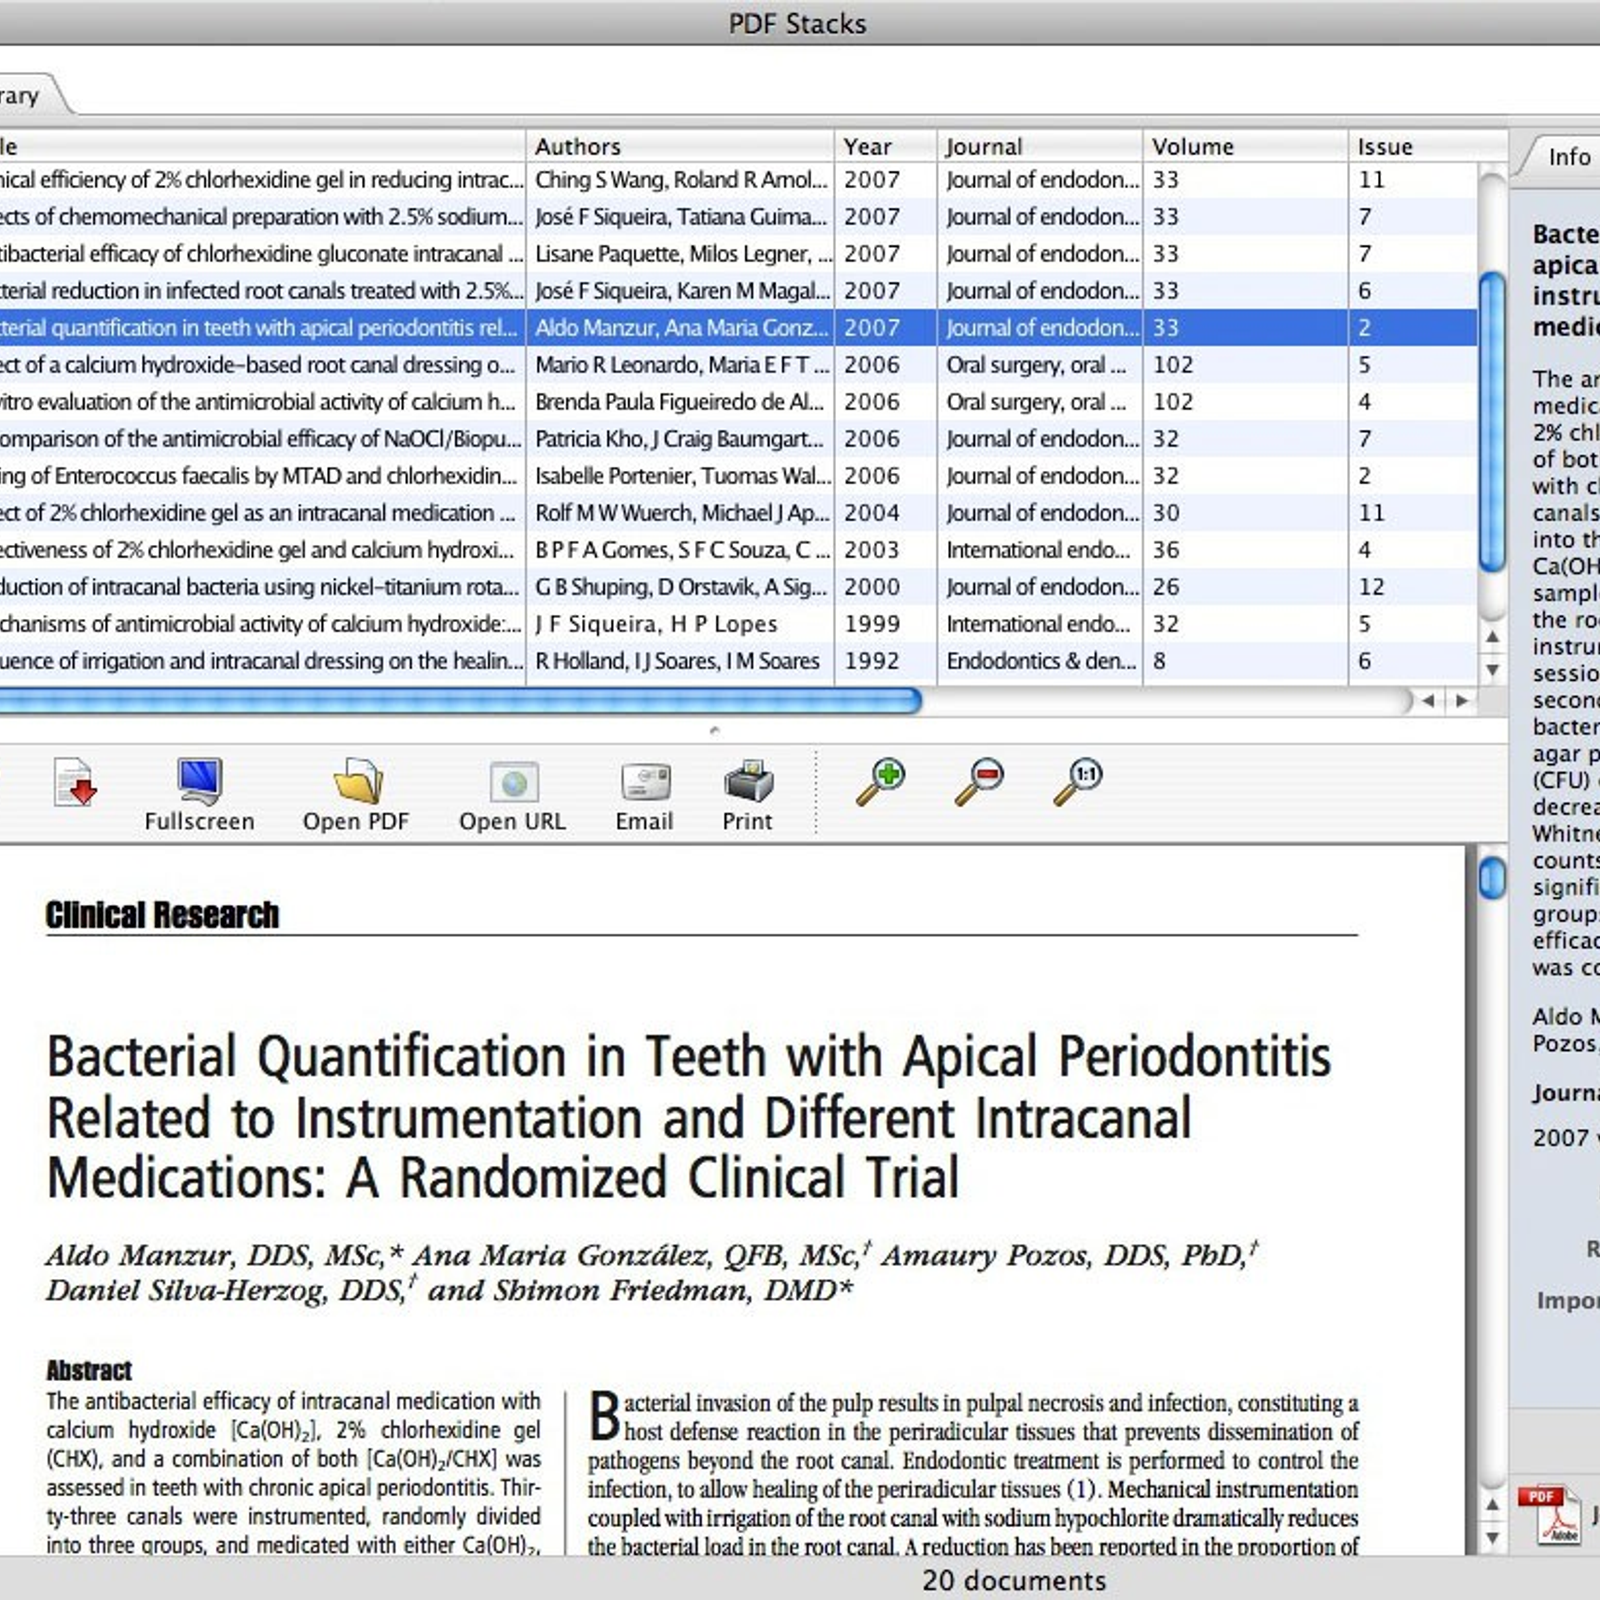Viewport: 1600px width, 1600px height.
Task: Click the table scrollbar down arrow
Action: point(1492,669)
